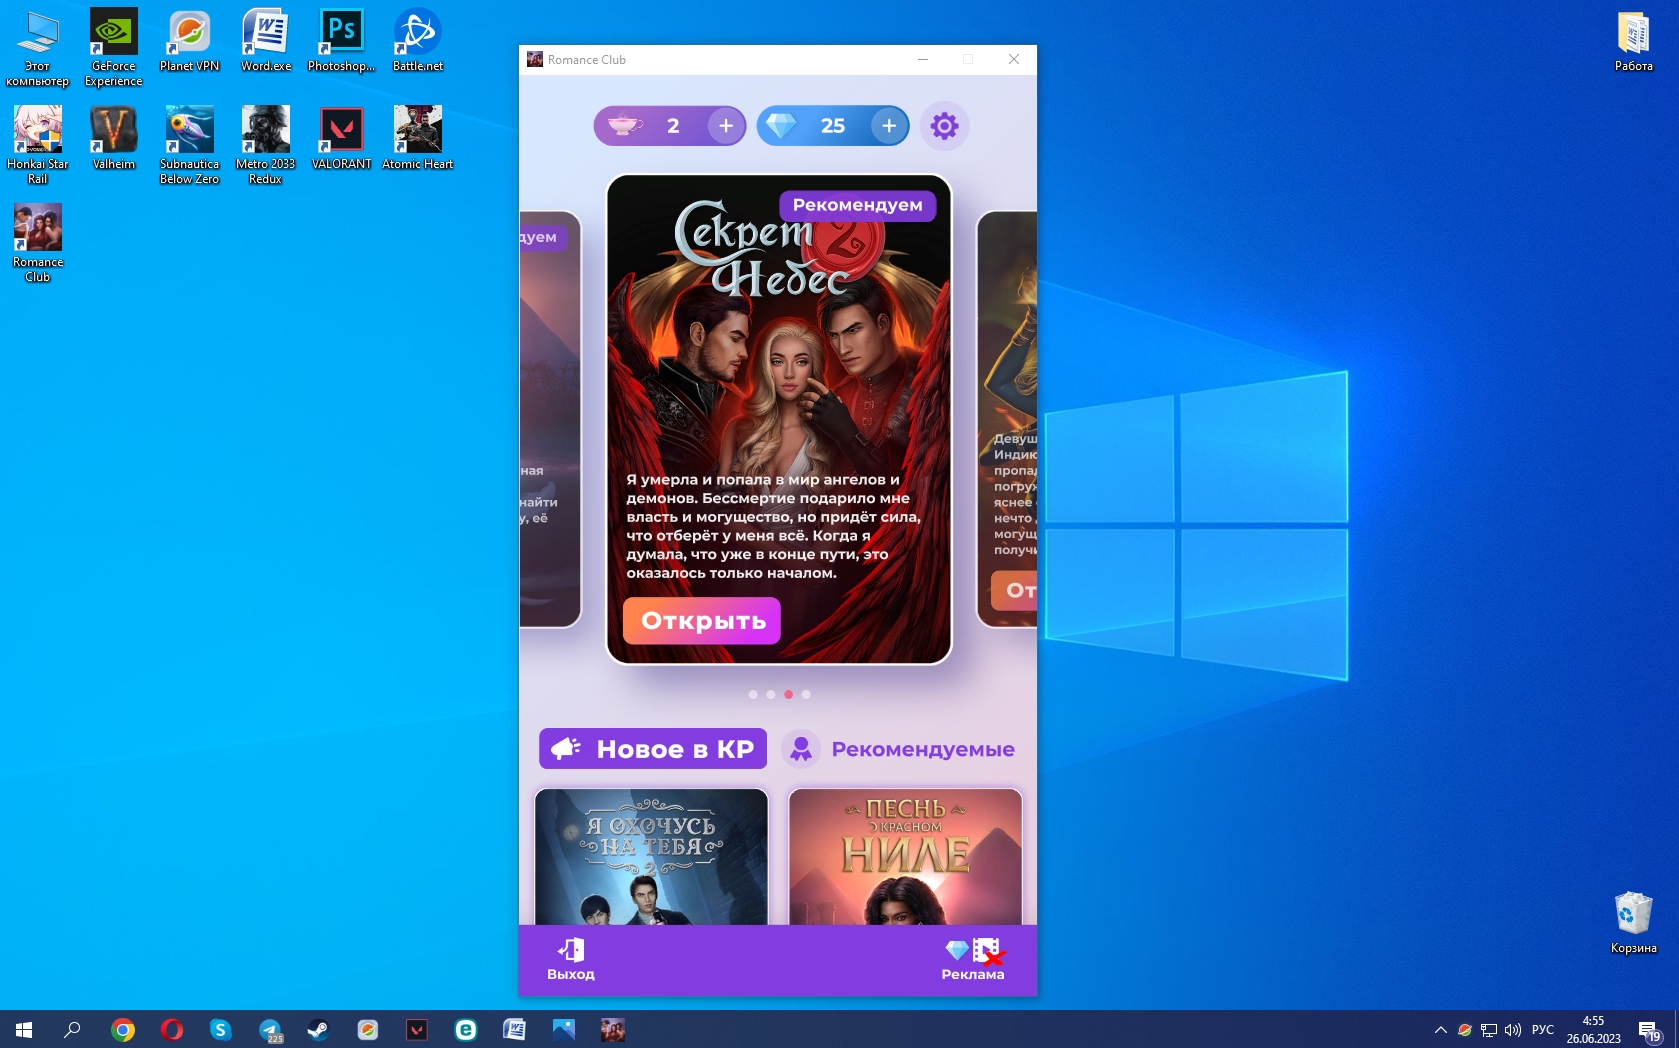
Task: Open VALORANT from the taskbar
Action: [x=417, y=1029]
